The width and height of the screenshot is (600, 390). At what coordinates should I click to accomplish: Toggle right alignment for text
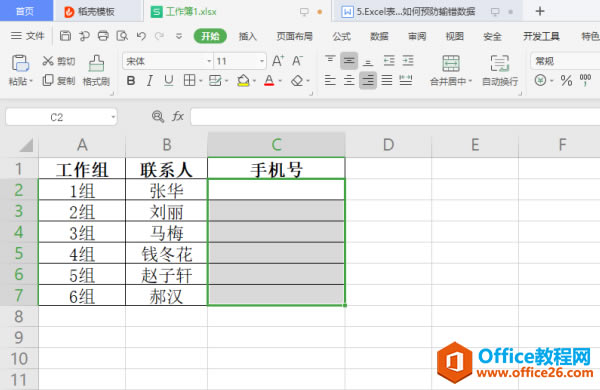(x=368, y=80)
